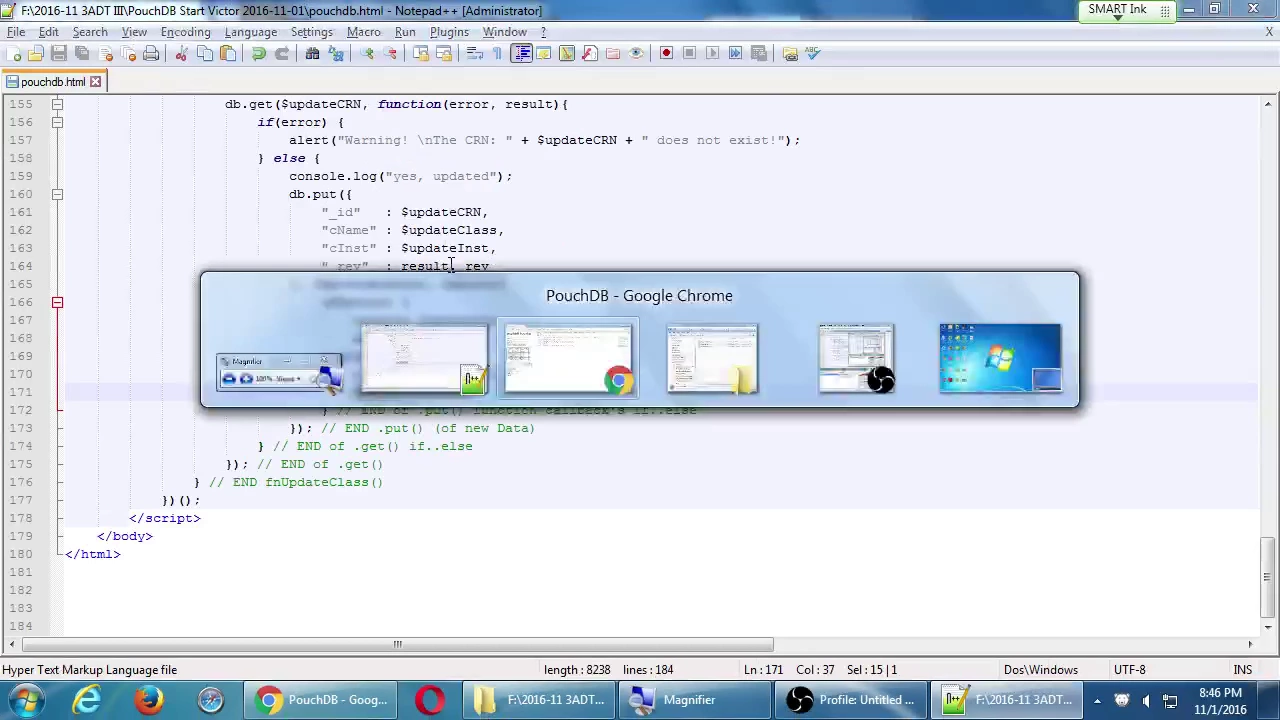Viewport: 1280px width, 720px height.
Task: Close the pouchdb.html tab with red X
Action: pyautogui.click(x=95, y=82)
